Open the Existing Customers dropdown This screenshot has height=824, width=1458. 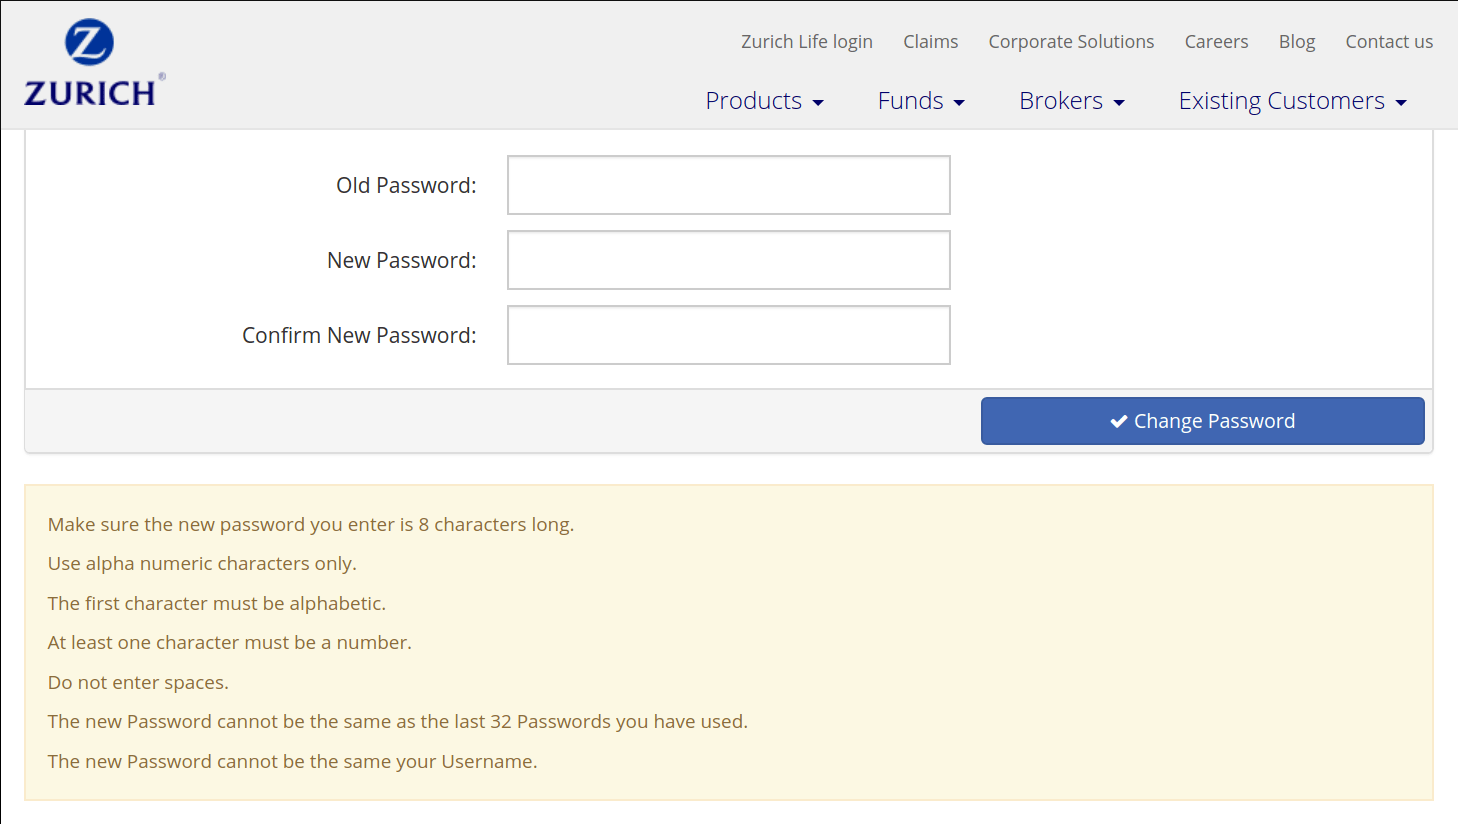point(1292,101)
